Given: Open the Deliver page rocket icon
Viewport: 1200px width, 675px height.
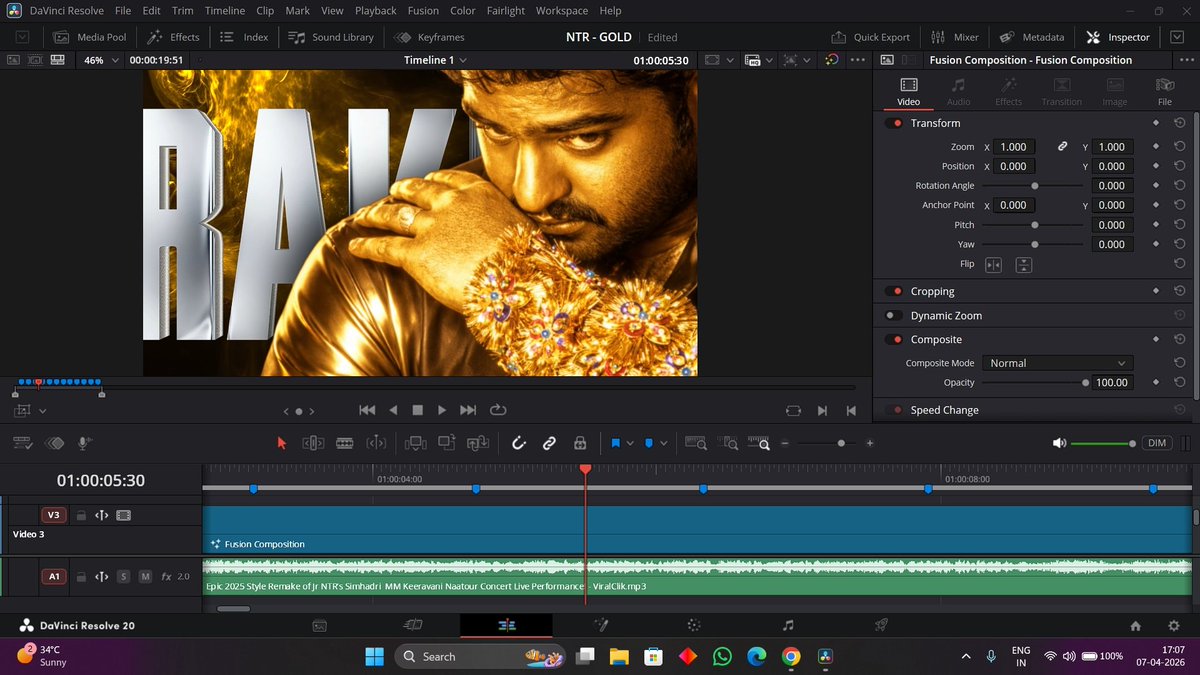Looking at the screenshot, I should (881, 625).
